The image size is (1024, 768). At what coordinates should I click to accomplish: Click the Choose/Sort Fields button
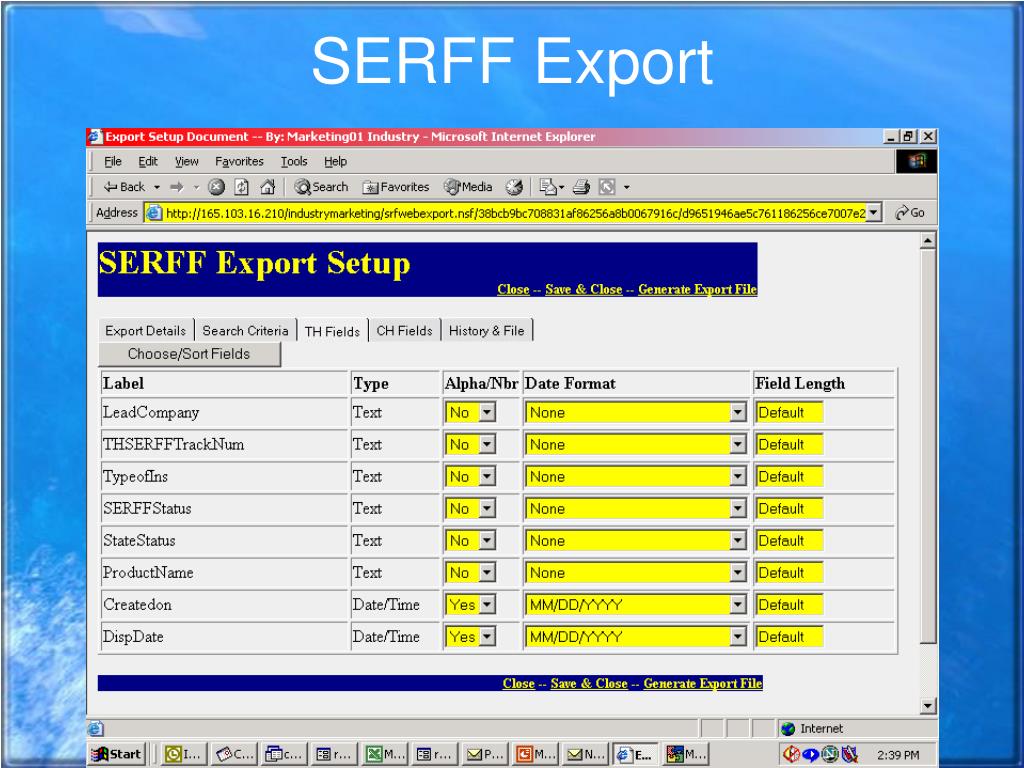click(189, 354)
